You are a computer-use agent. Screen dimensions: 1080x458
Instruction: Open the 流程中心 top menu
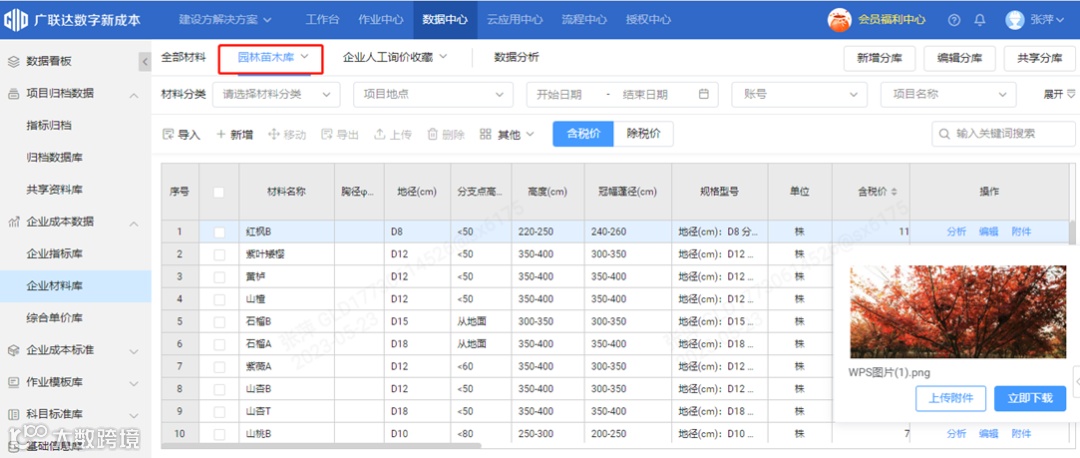584,20
